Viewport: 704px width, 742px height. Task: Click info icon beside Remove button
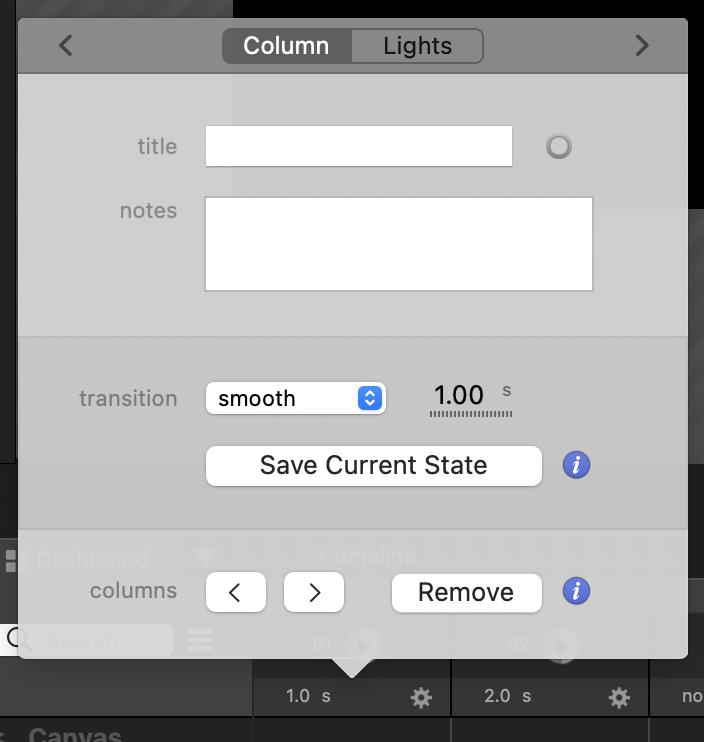click(576, 591)
